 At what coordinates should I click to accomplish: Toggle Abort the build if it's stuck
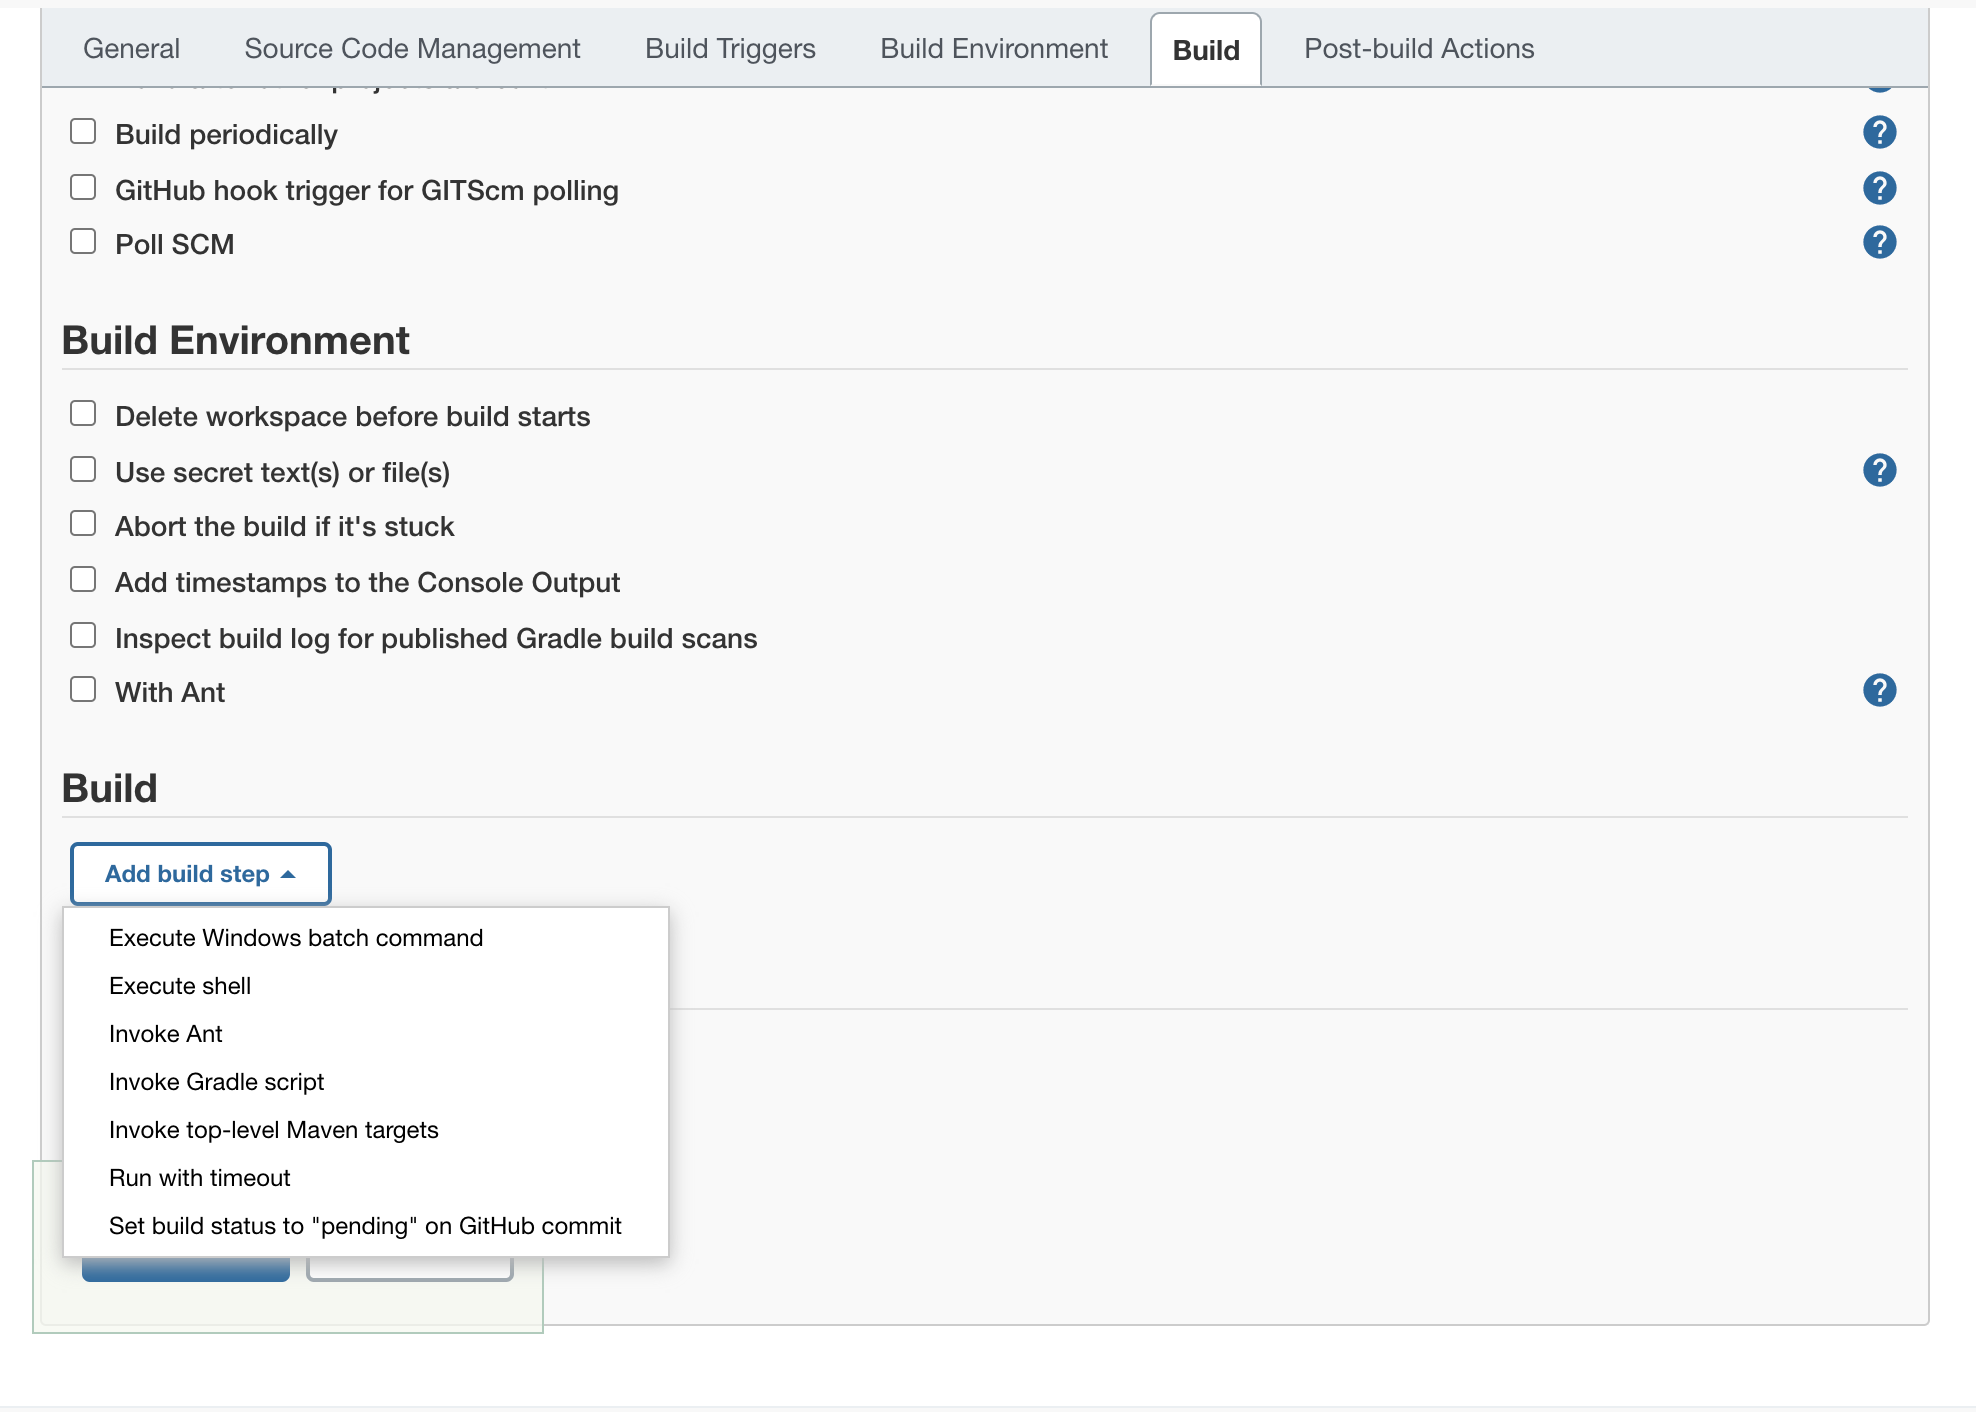click(83, 524)
